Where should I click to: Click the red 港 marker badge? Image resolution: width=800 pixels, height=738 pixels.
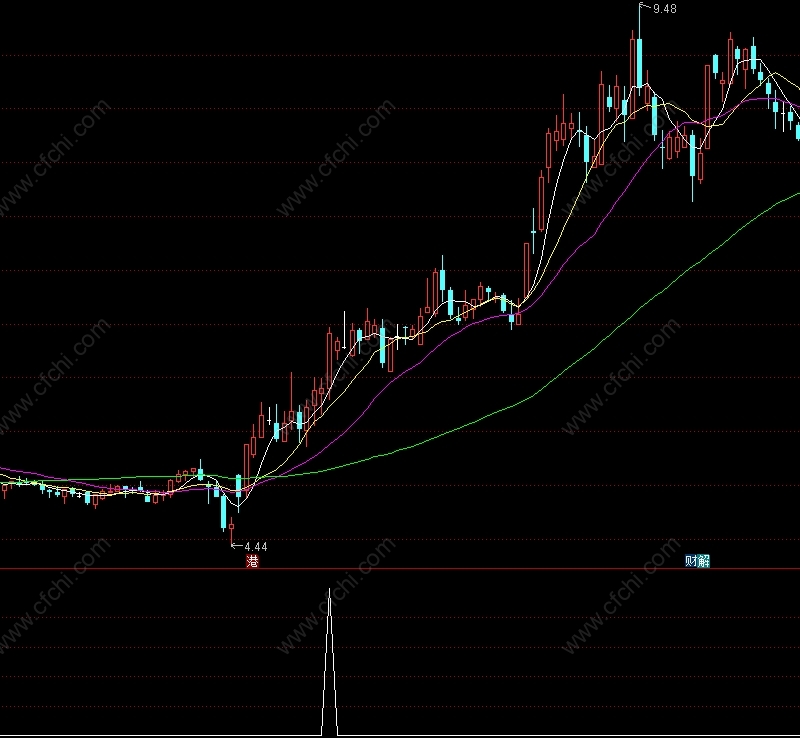253,561
